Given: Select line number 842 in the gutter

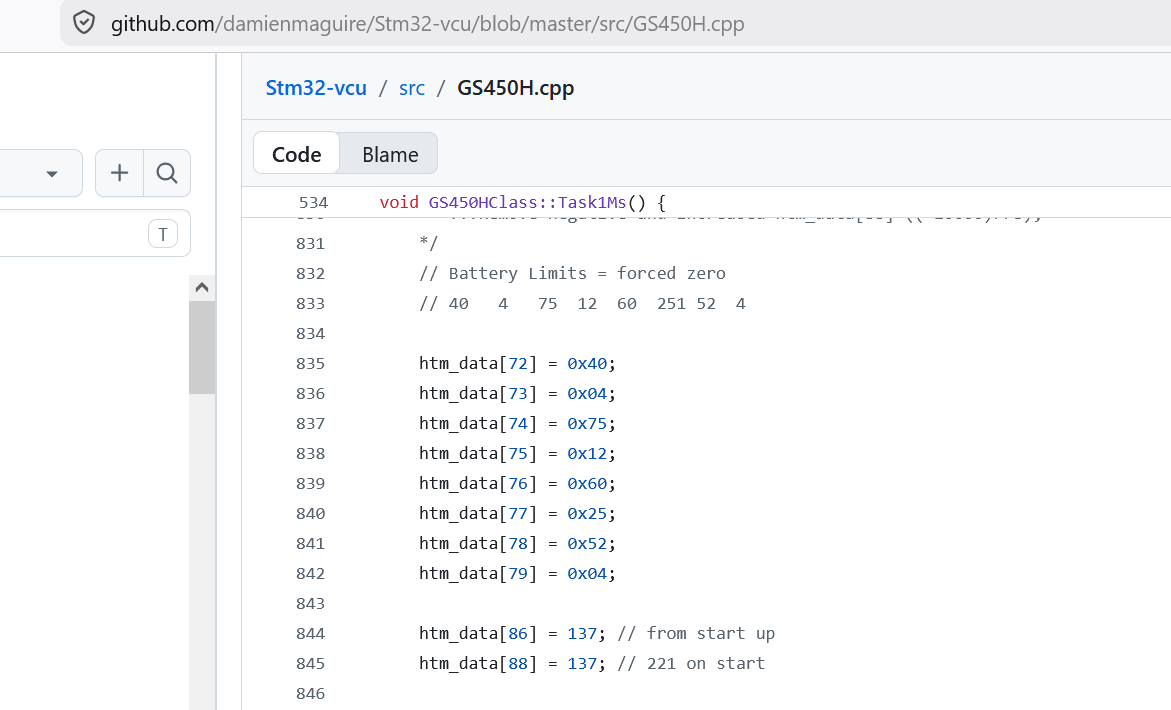Looking at the screenshot, I should click(311, 573).
